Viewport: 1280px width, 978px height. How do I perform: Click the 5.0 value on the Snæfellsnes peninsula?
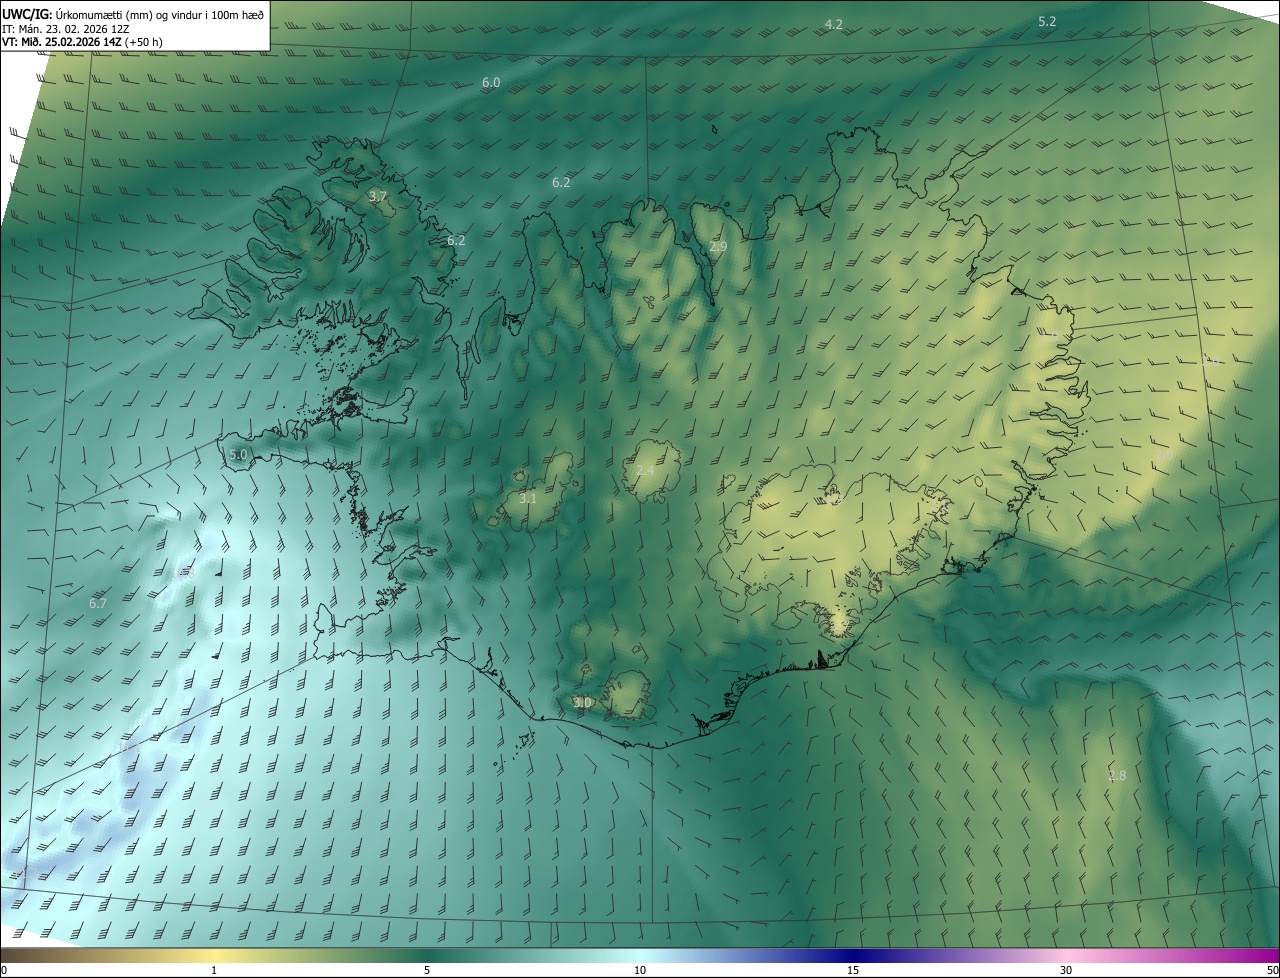(238, 455)
